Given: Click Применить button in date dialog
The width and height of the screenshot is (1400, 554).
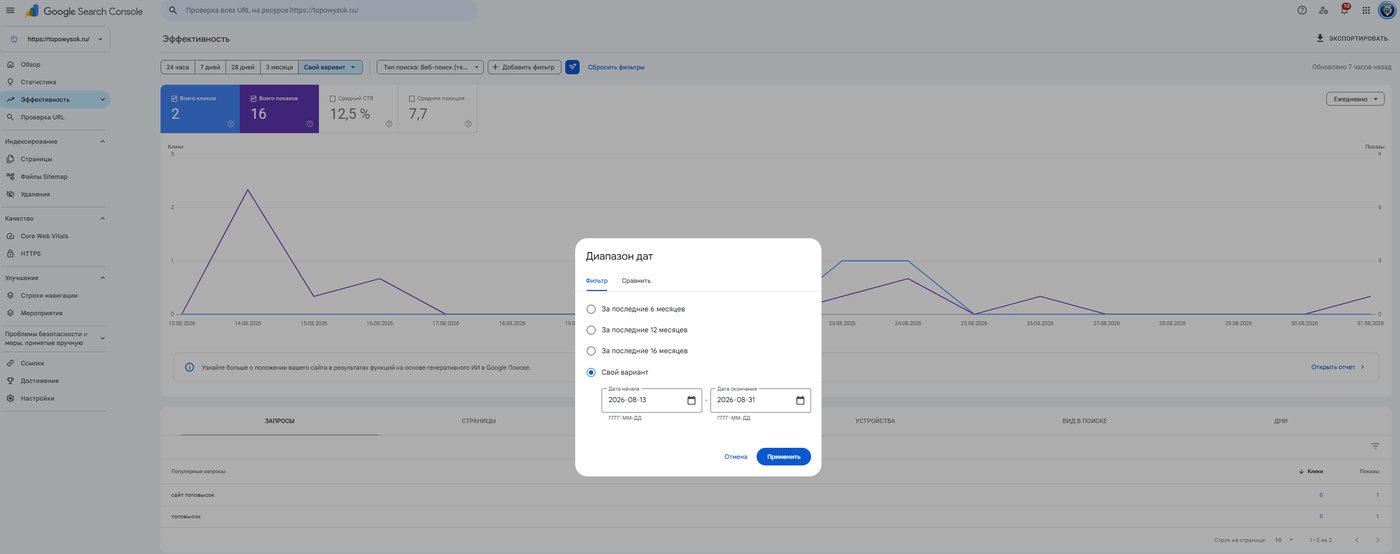Looking at the screenshot, I should (784, 457).
